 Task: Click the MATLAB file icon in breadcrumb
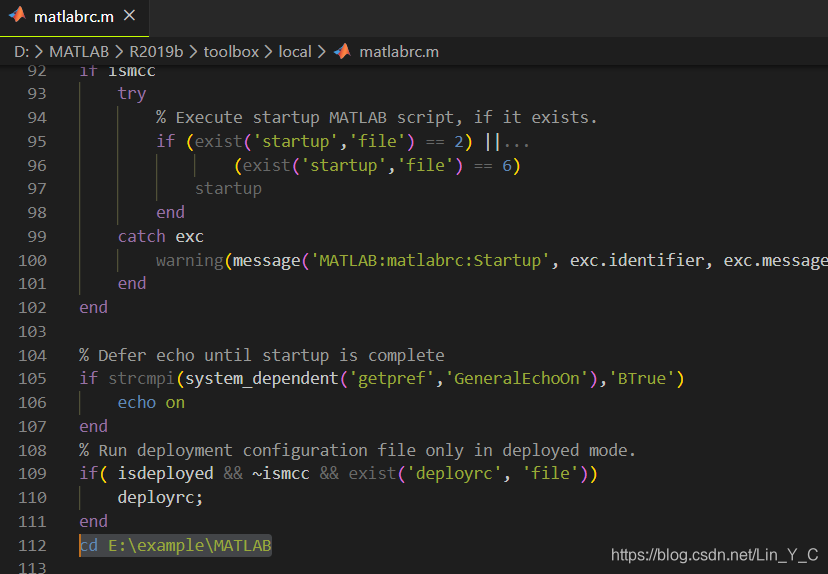click(342, 51)
